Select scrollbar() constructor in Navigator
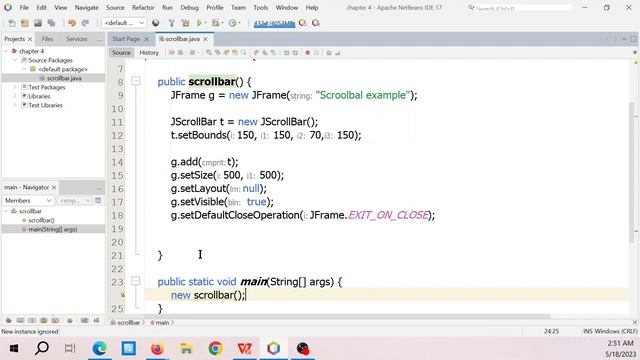Screen dimensions: 640x360 click(x=41, y=220)
